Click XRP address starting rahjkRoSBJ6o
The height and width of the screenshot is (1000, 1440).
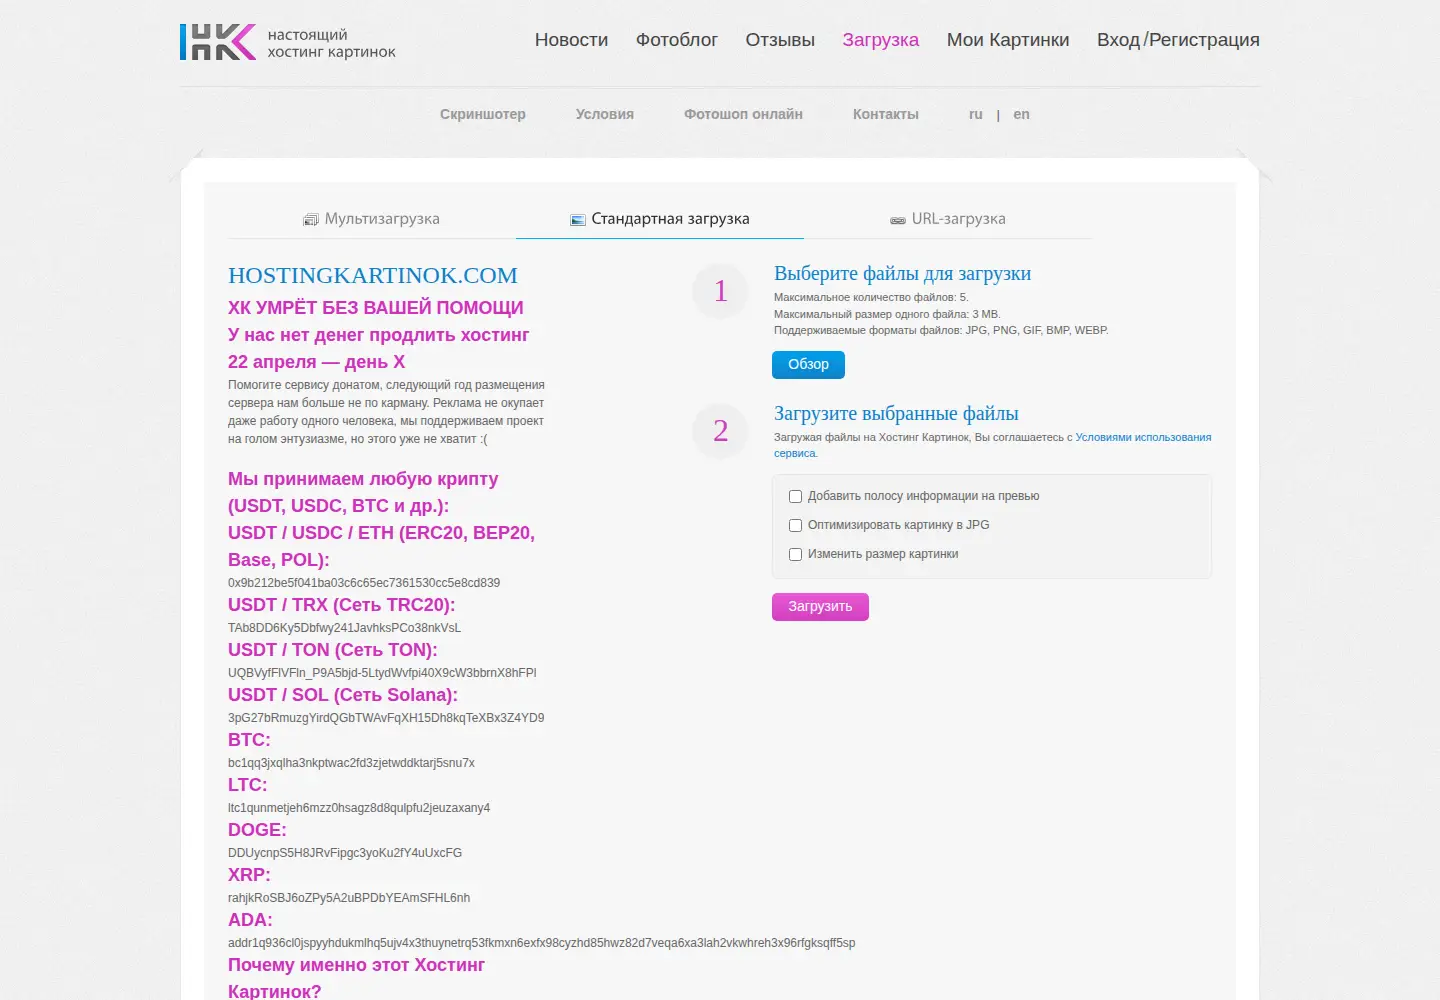click(349, 898)
